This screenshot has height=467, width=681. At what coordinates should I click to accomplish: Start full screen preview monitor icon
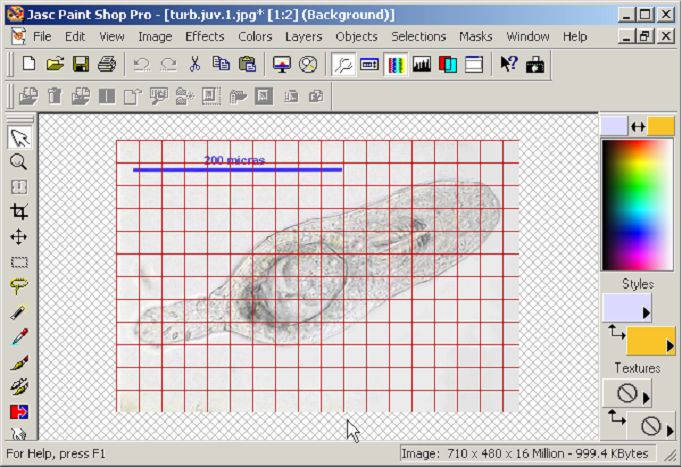point(282,64)
